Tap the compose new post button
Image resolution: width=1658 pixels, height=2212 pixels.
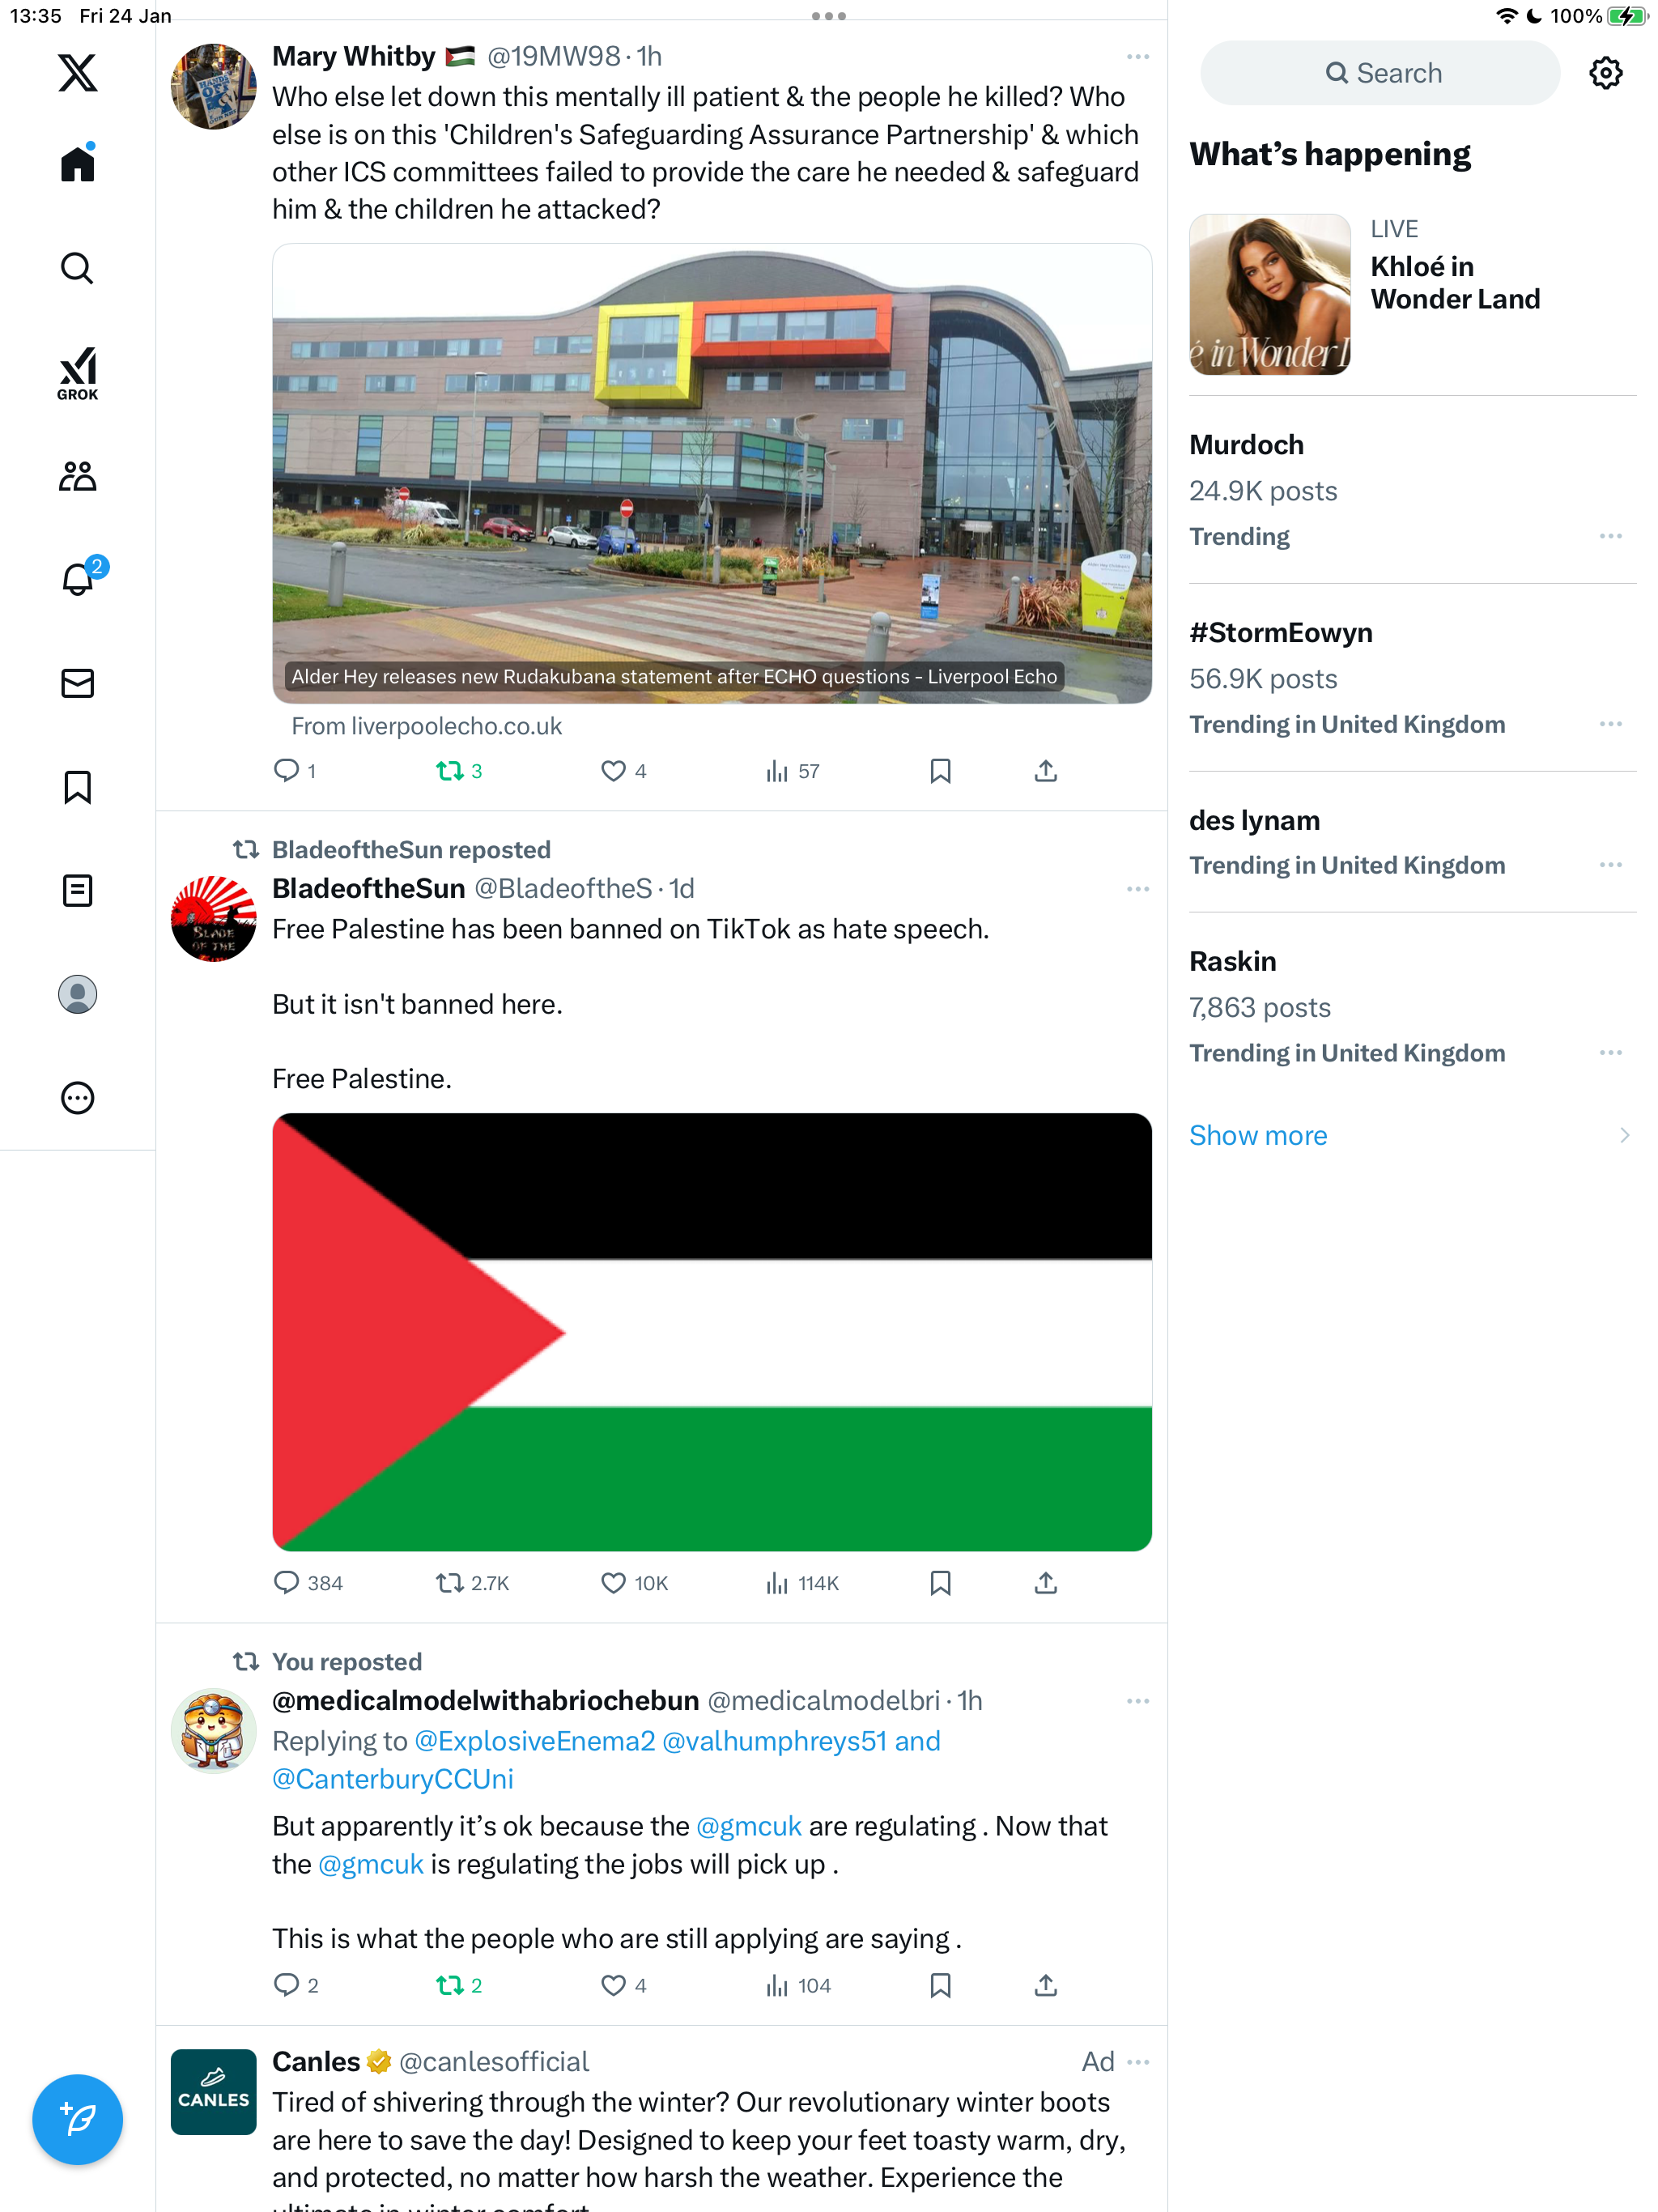point(77,2119)
